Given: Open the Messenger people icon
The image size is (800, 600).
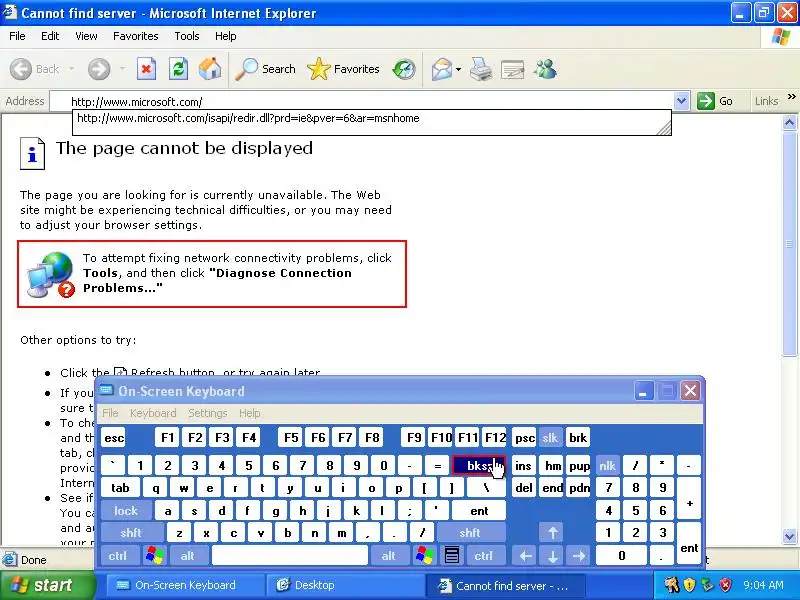Looking at the screenshot, I should click(x=545, y=69).
